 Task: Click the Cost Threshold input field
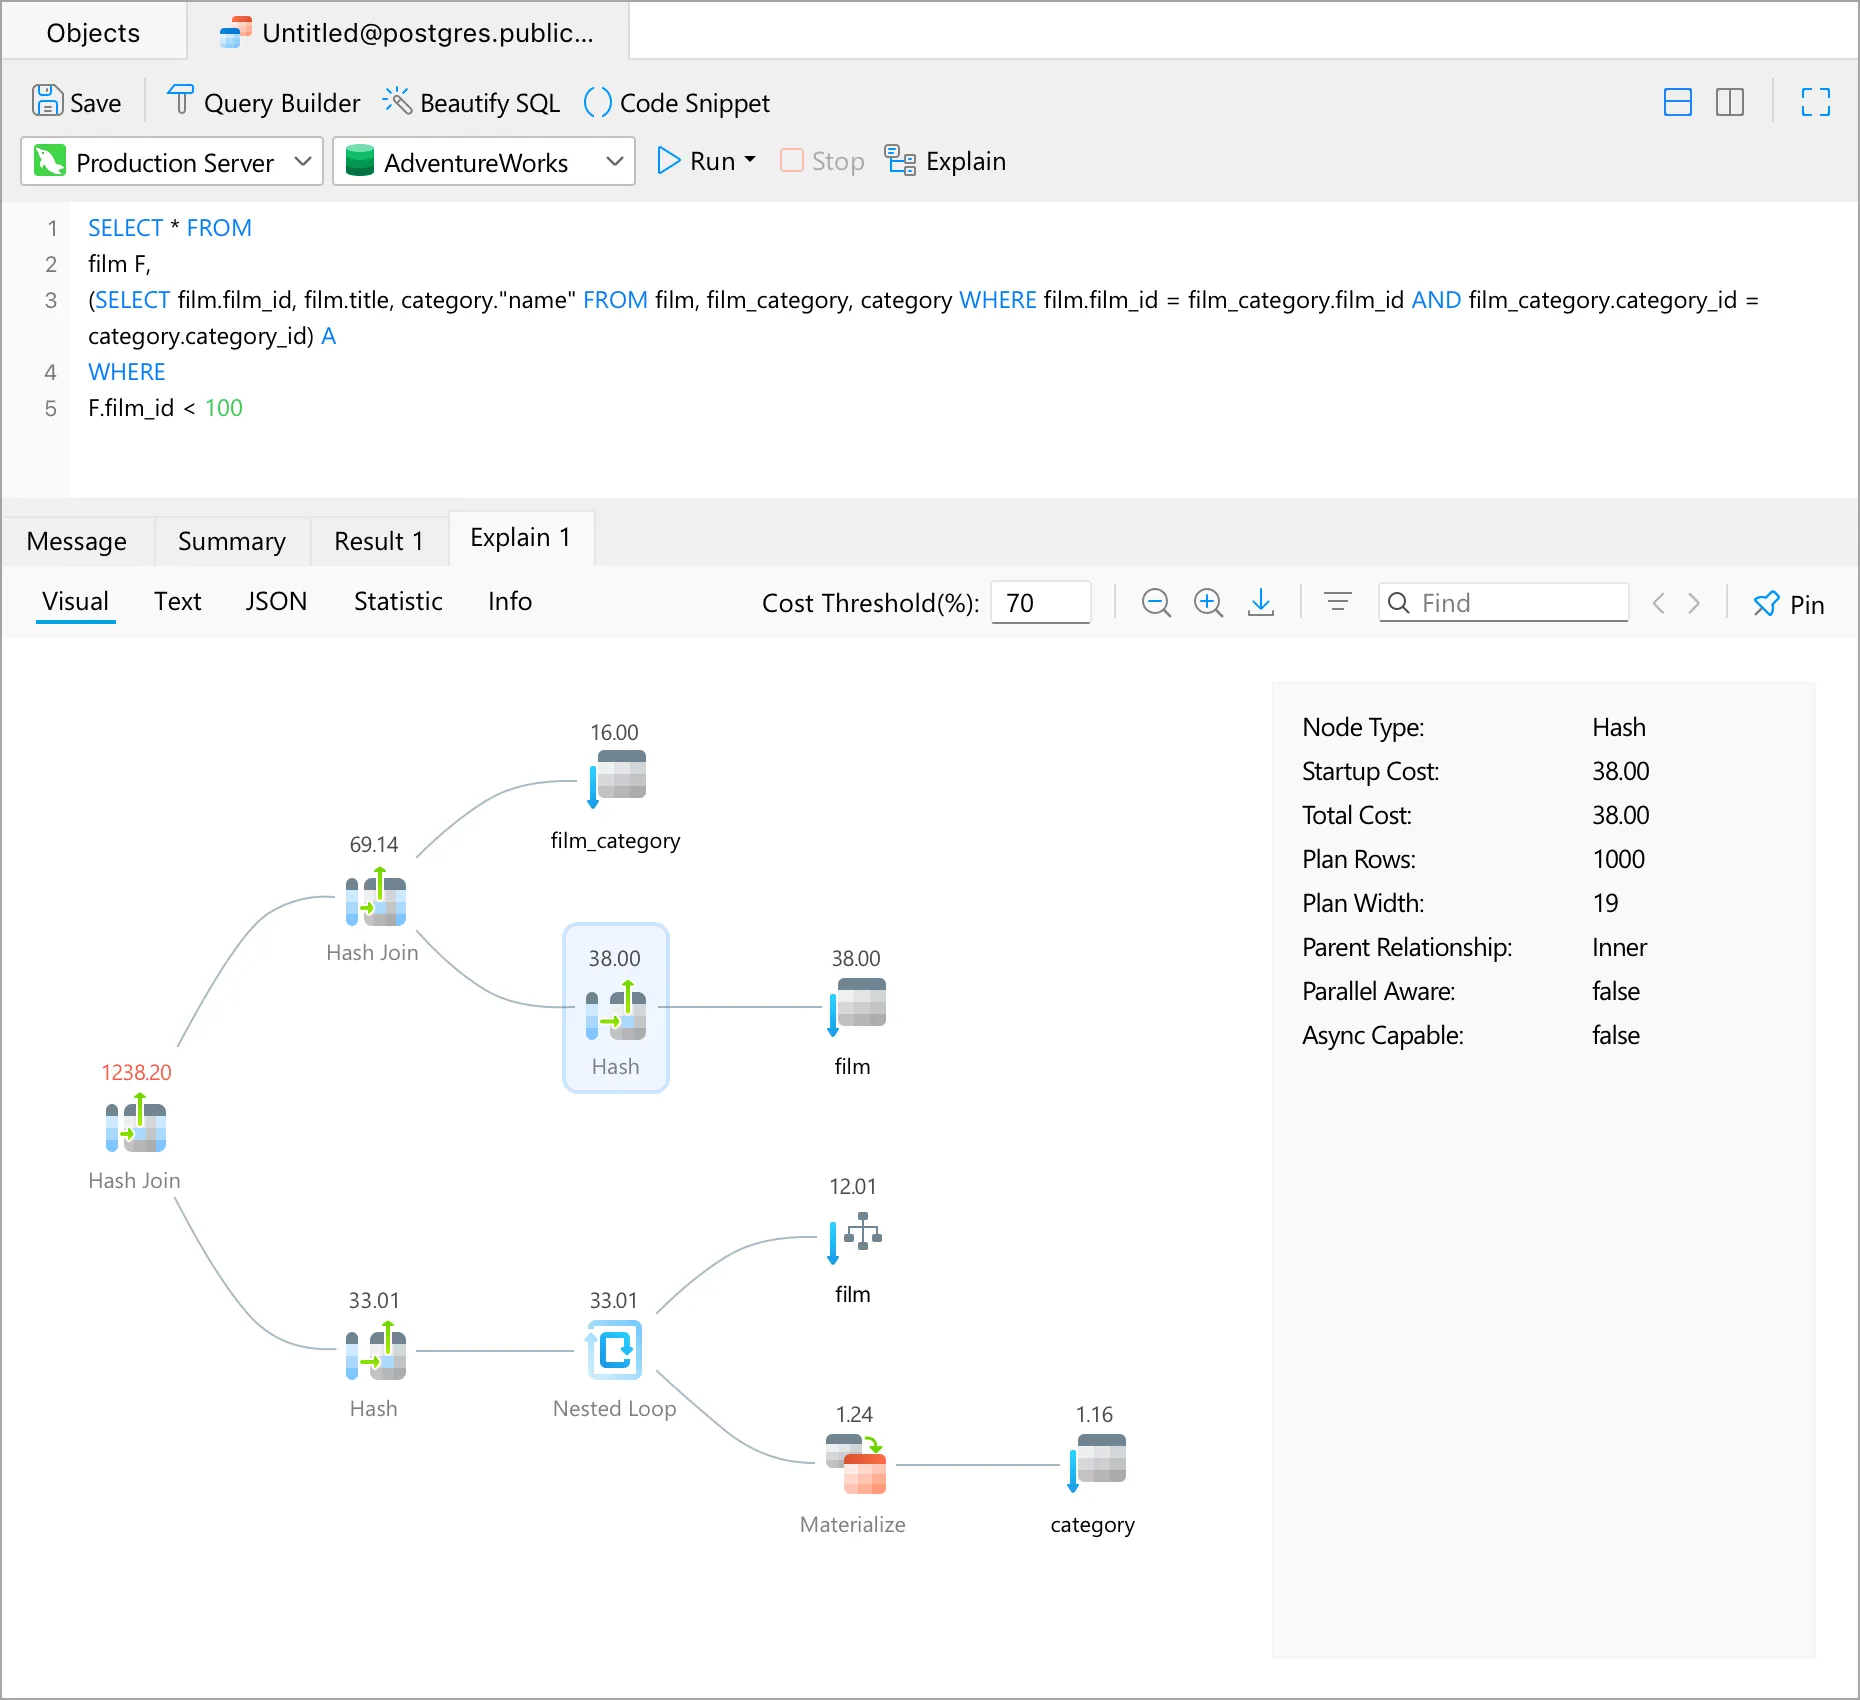click(x=1041, y=603)
